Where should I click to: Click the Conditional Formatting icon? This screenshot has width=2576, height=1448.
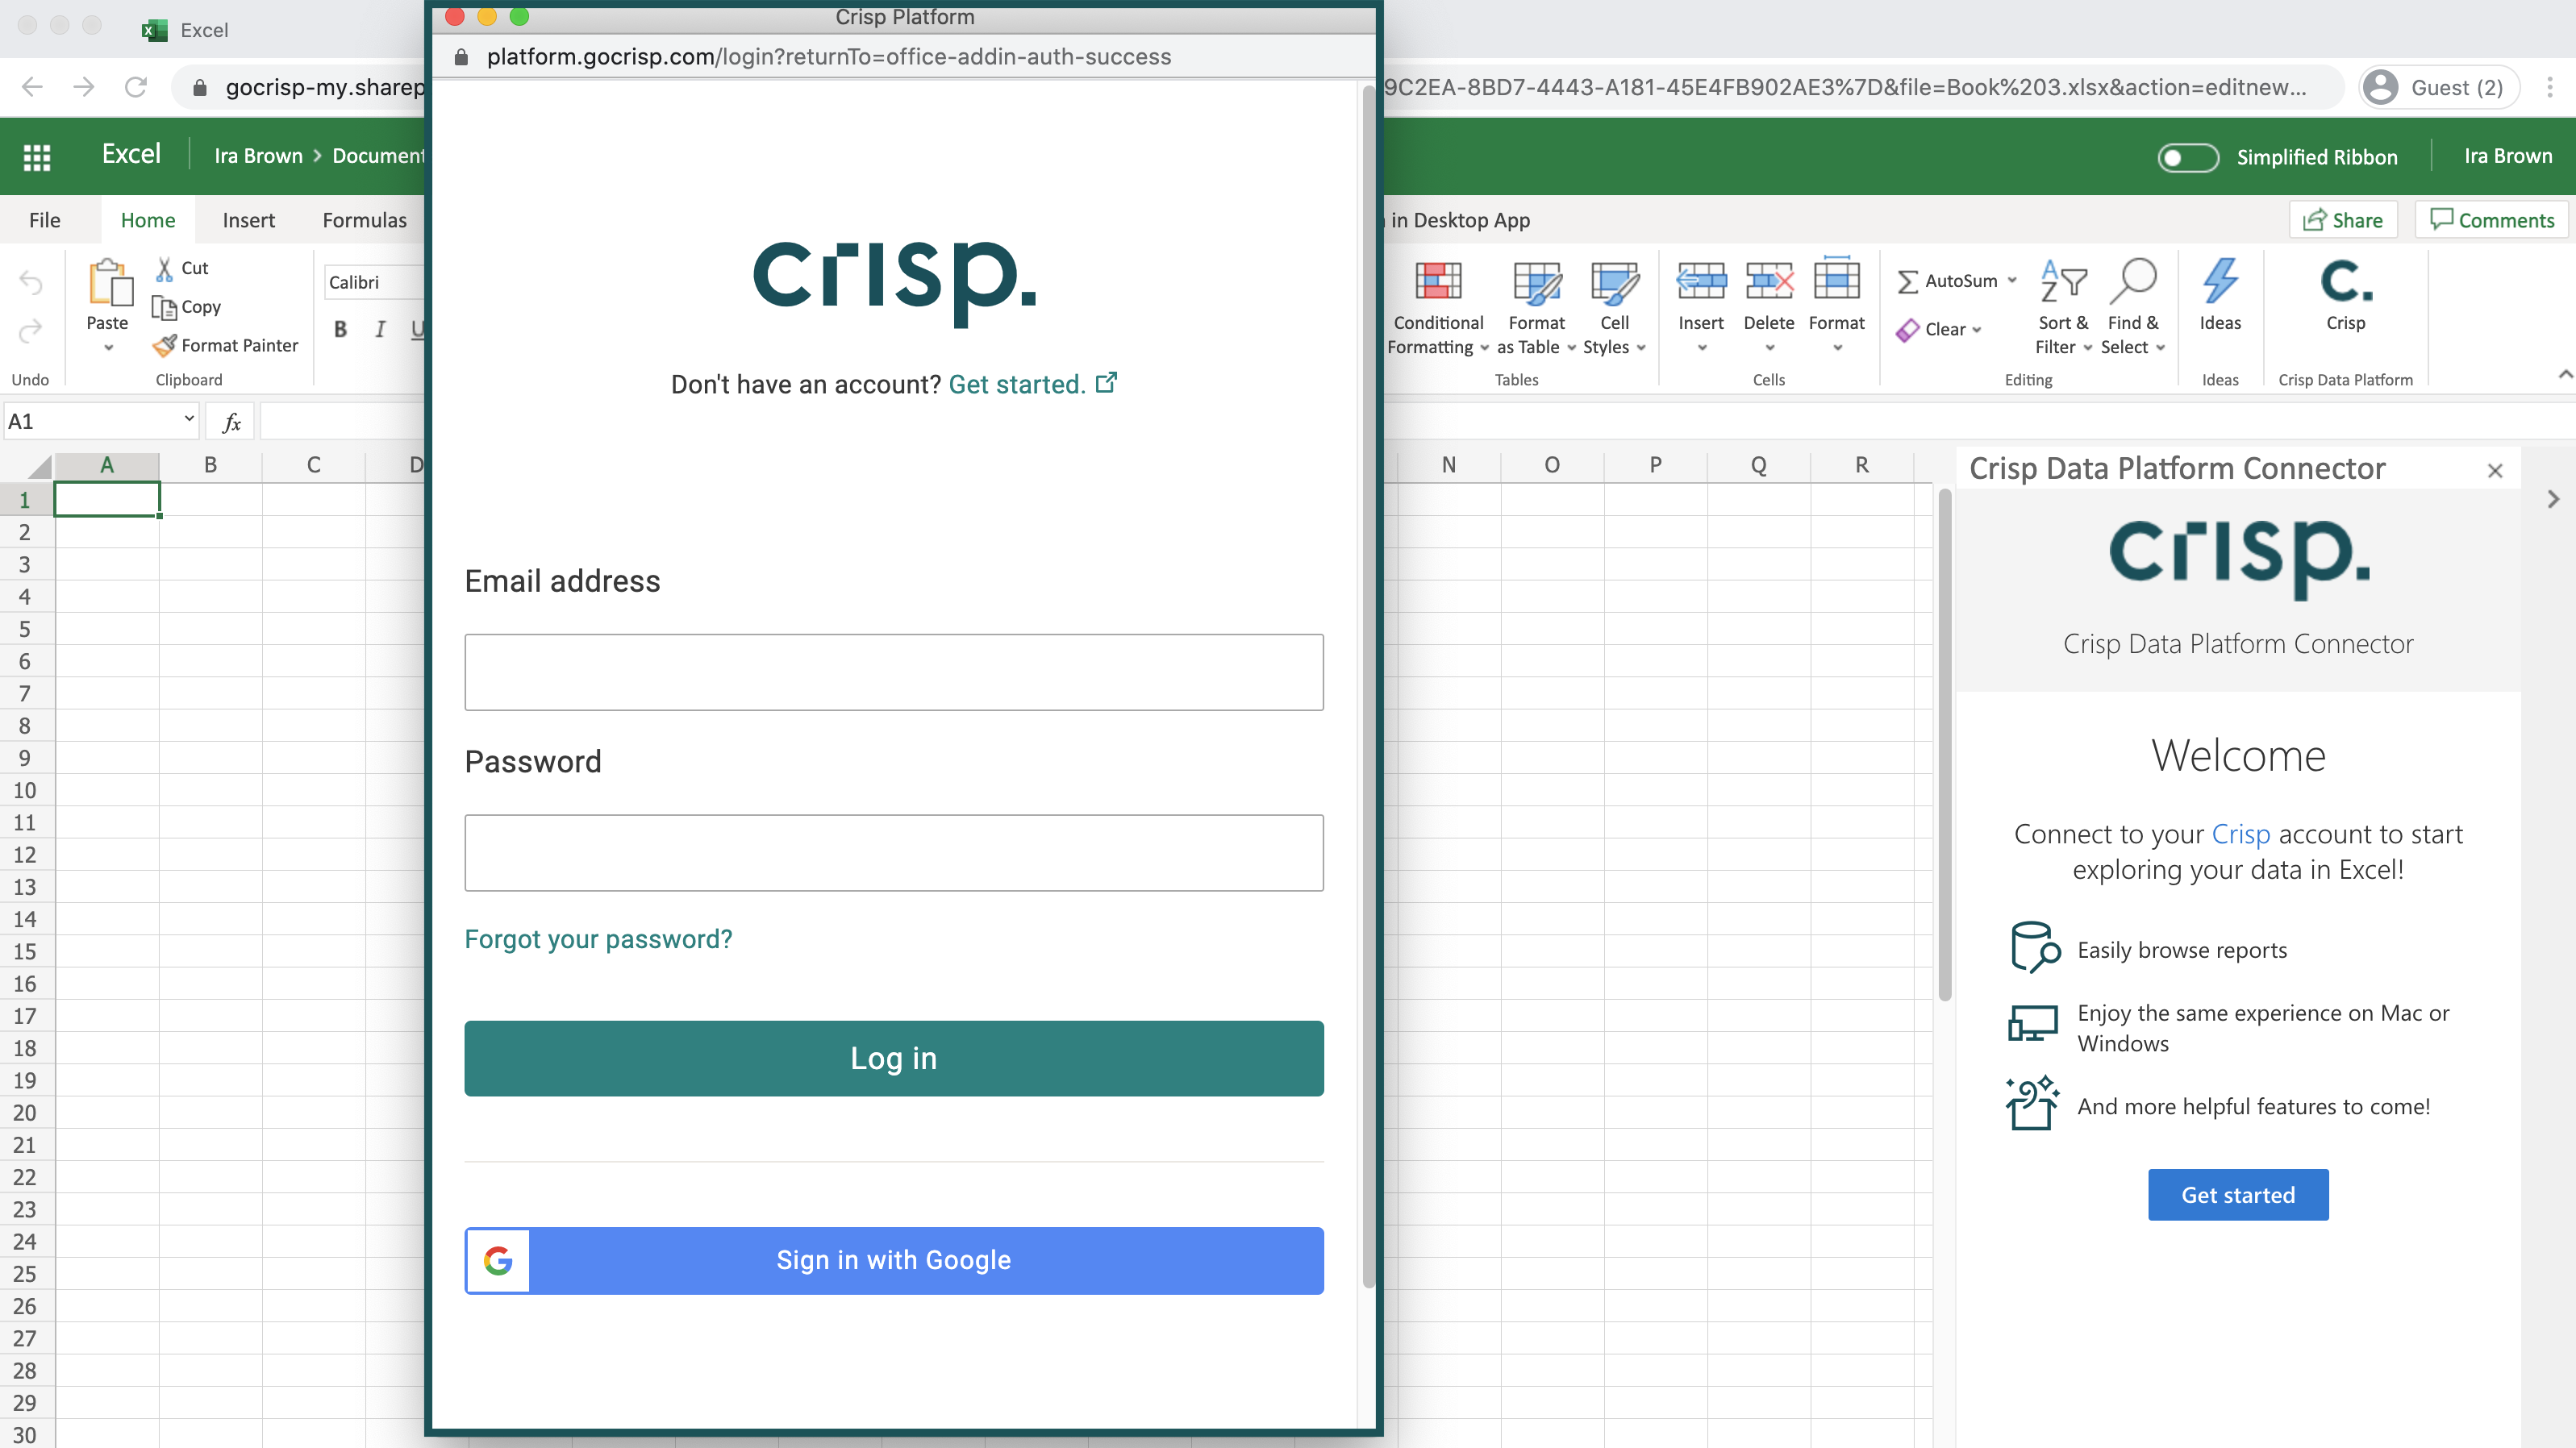click(x=1437, y=282)
